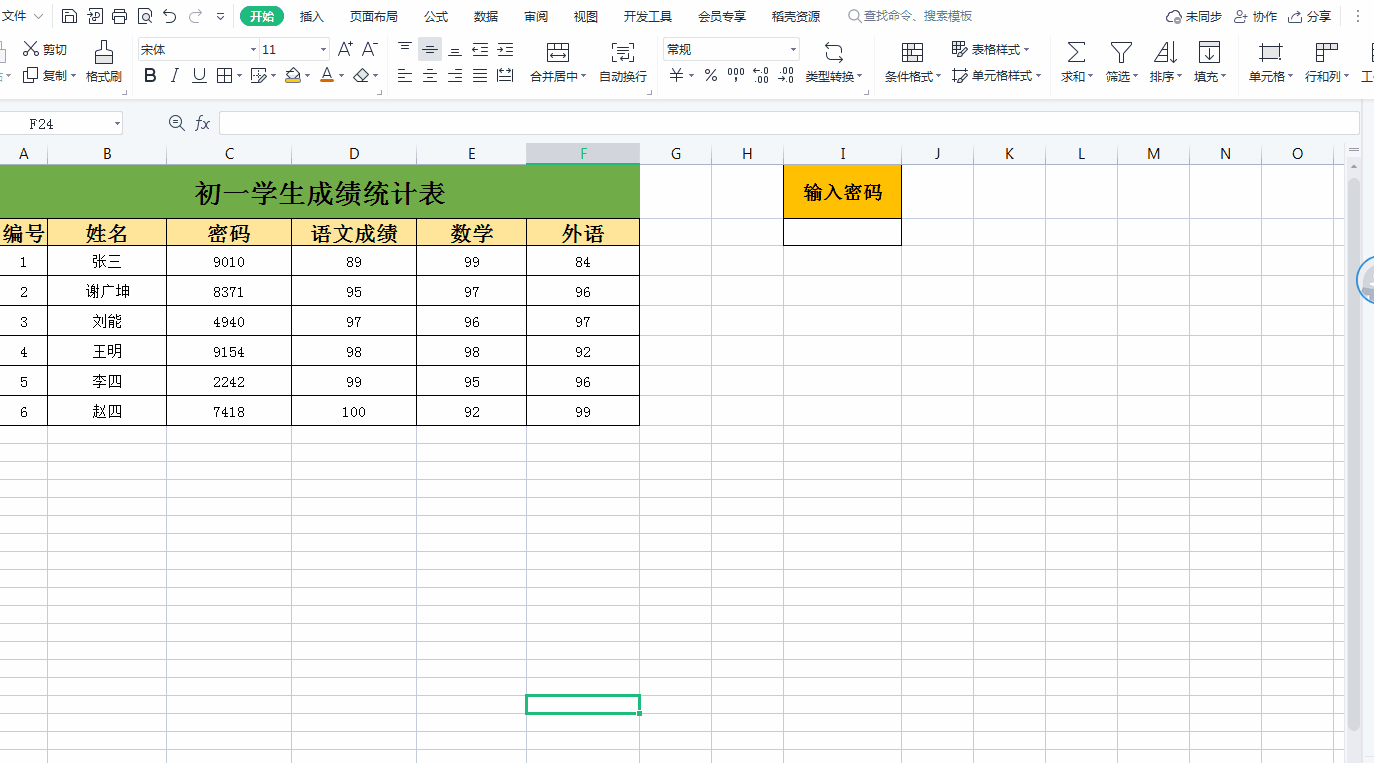Screen dimensions: 1374x763
Task: Switch to the Review (审阅) tab
Action: pos(536,16)
